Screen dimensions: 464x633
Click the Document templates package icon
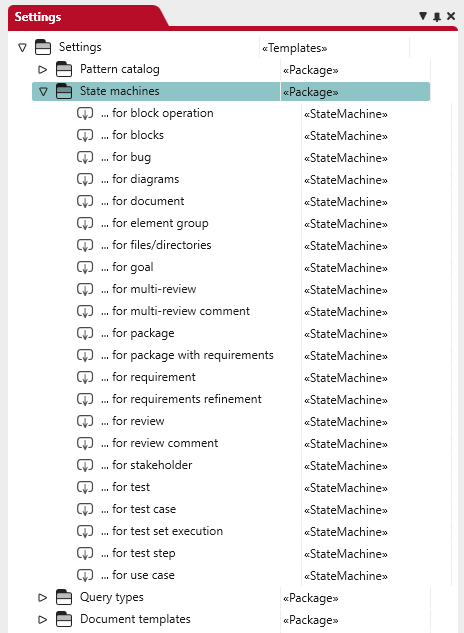(x=64, y=619)
